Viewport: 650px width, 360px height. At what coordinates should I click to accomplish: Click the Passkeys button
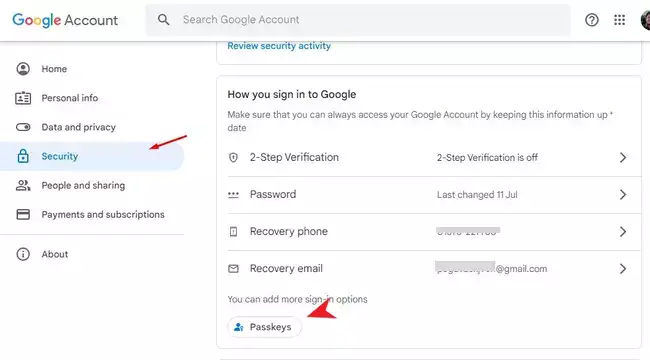(x=264, y=327)
